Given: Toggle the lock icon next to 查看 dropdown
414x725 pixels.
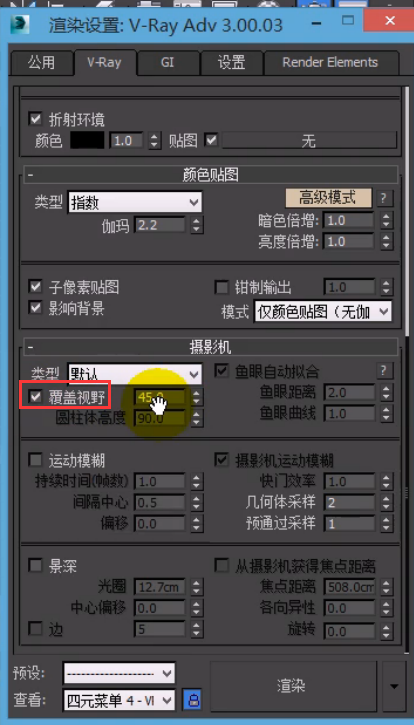Looking at the screenshot, I should point(192,700).
